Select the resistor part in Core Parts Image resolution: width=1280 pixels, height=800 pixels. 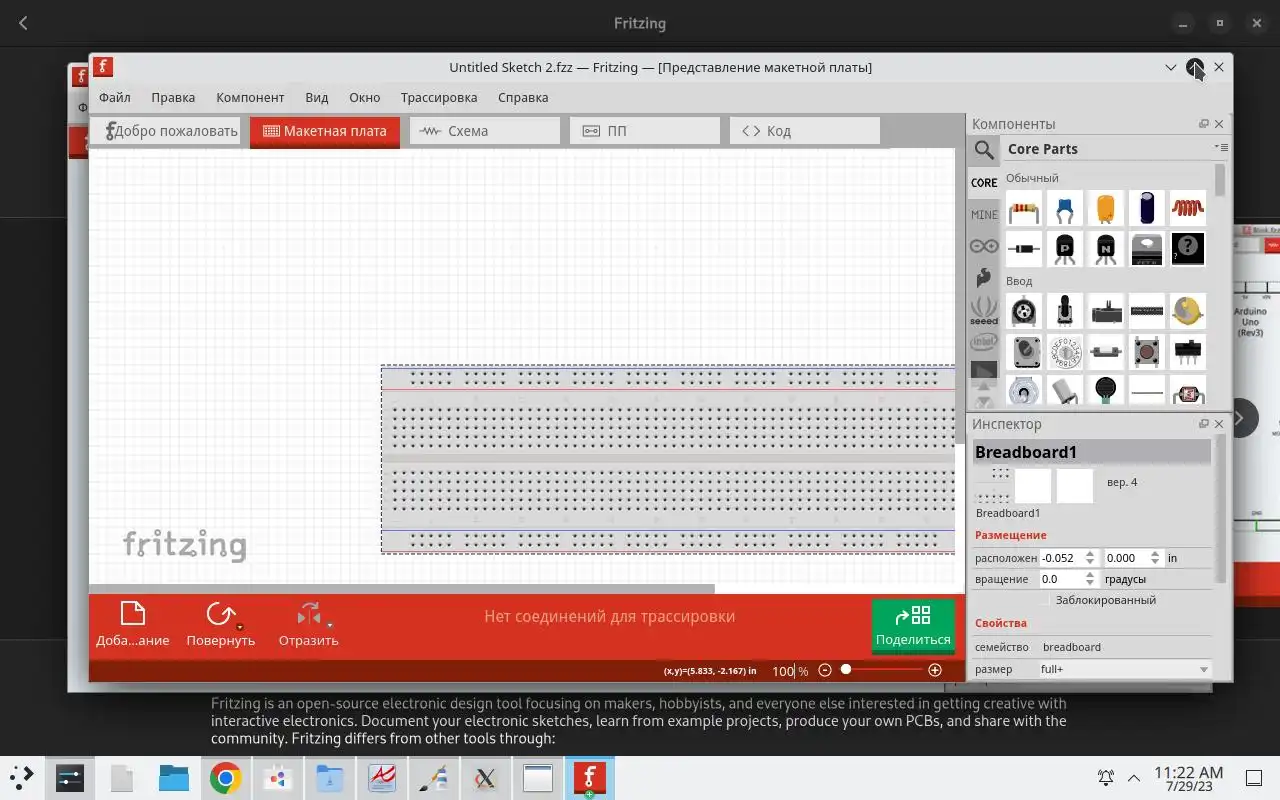[1023, 209]
